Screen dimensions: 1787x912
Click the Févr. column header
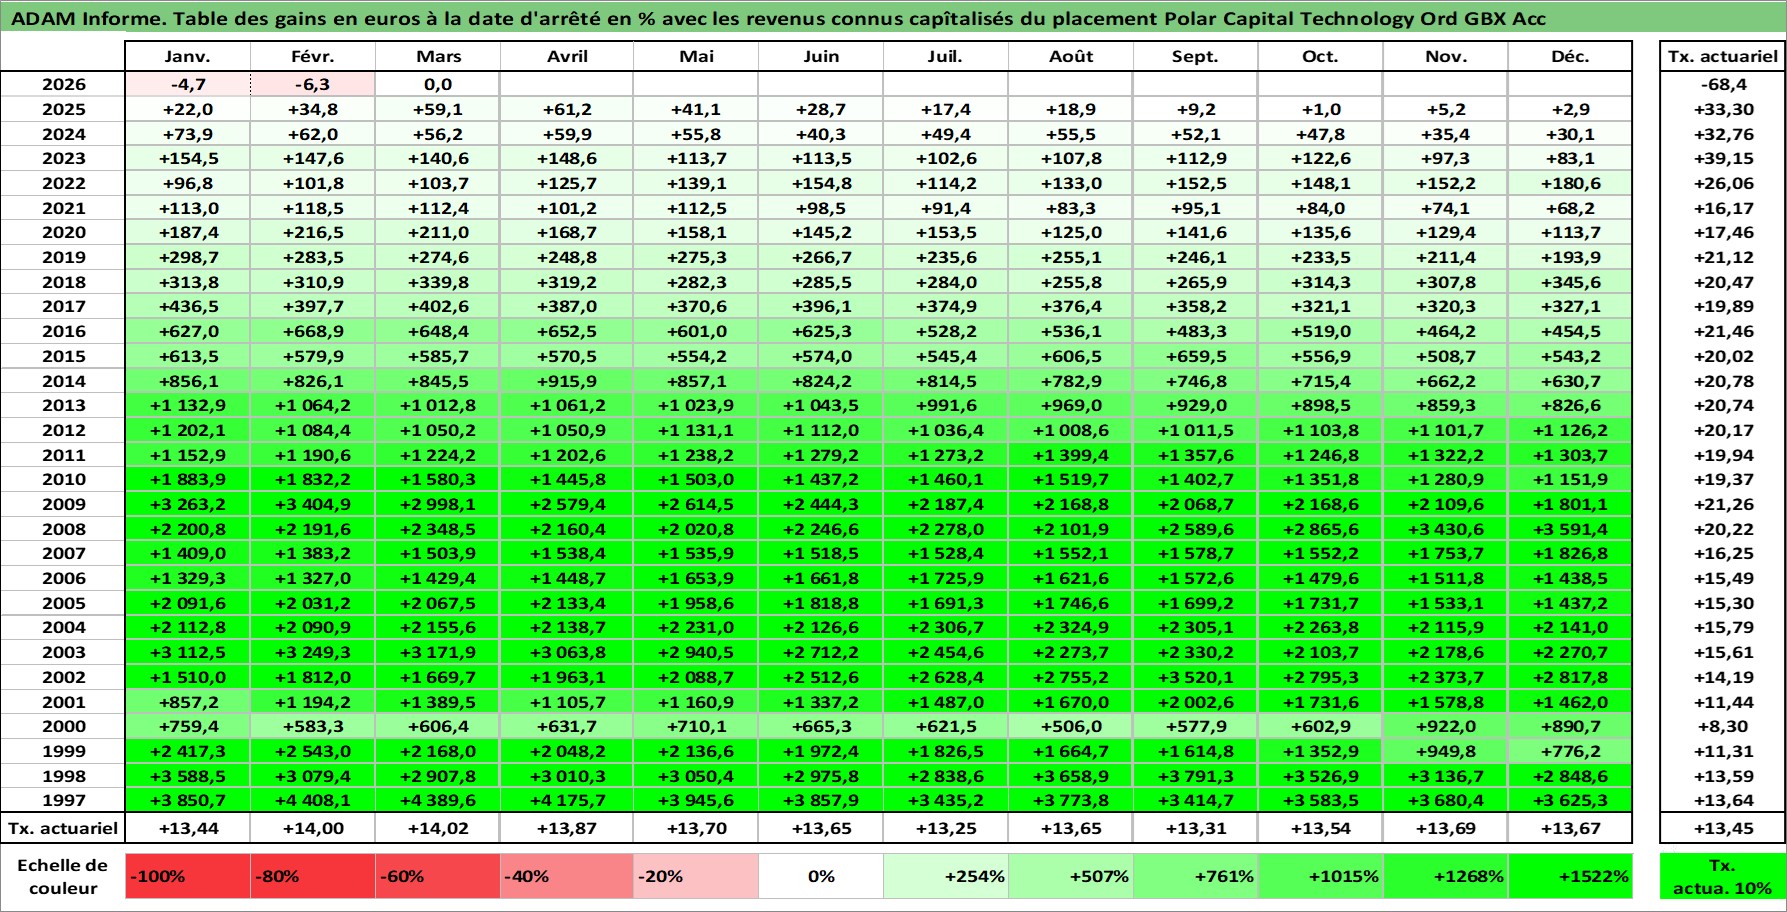coord(313,57)
